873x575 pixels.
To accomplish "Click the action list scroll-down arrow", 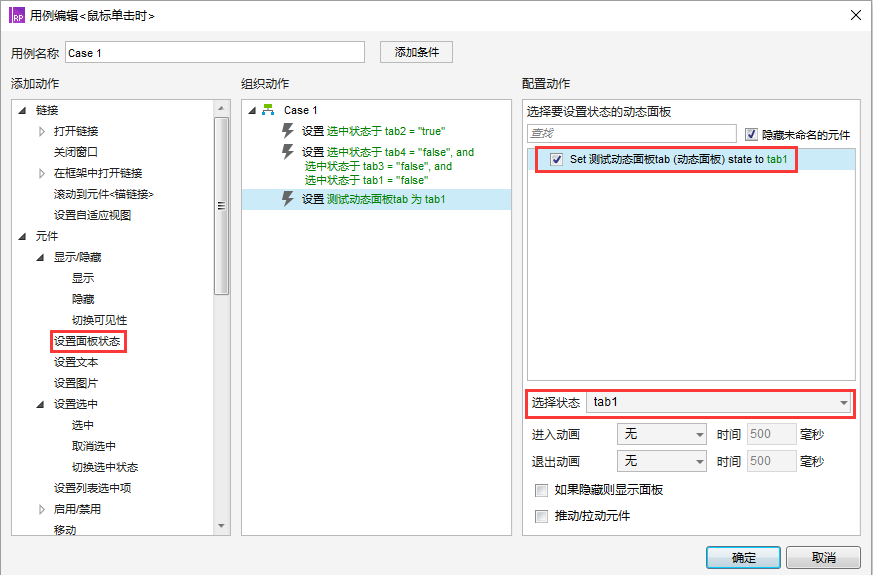I will click(x=222, y=526).
